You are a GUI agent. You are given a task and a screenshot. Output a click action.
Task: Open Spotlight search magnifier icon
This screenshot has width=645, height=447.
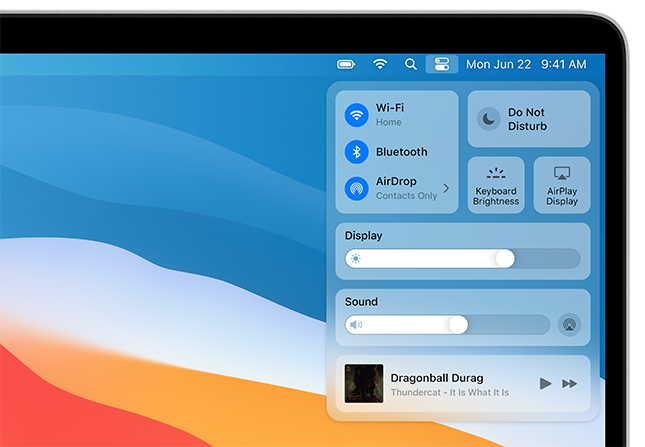coord(411,65)
